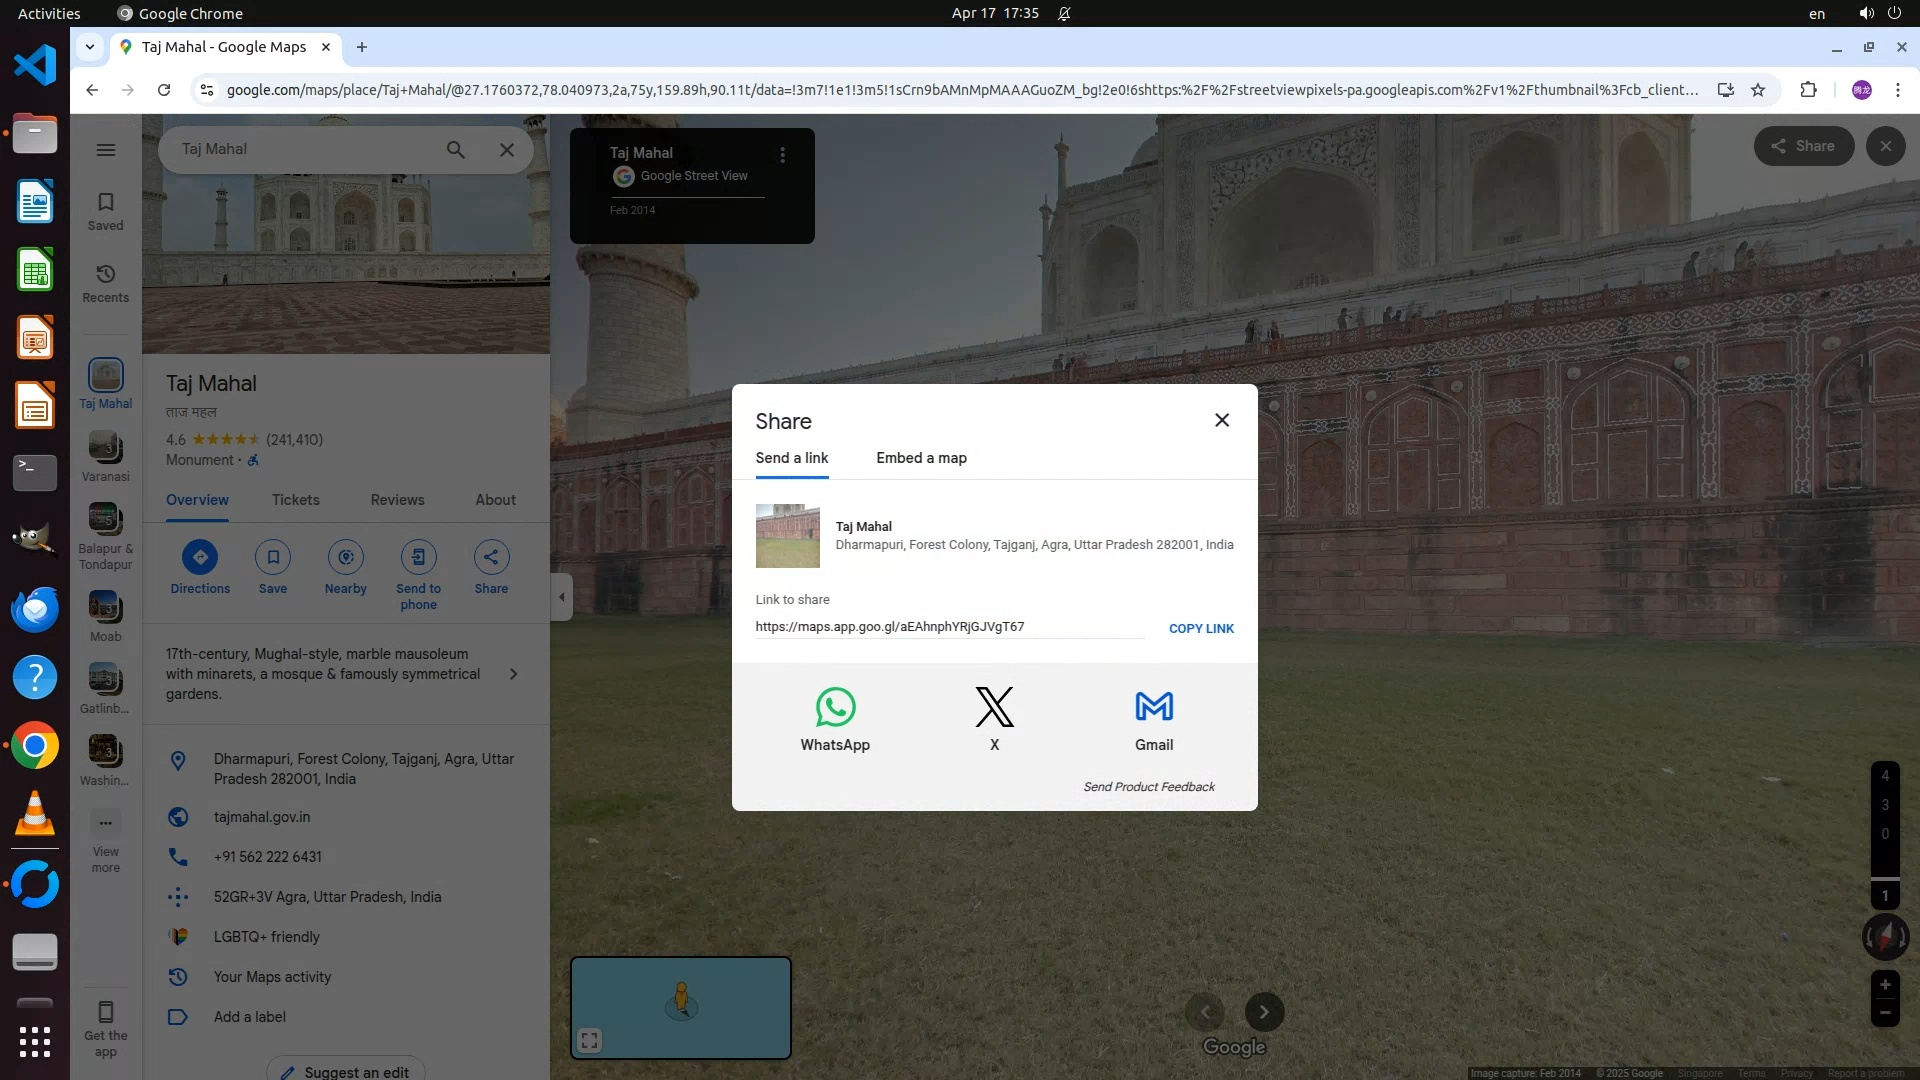Click the COPY LINK button

[1201, 629]
